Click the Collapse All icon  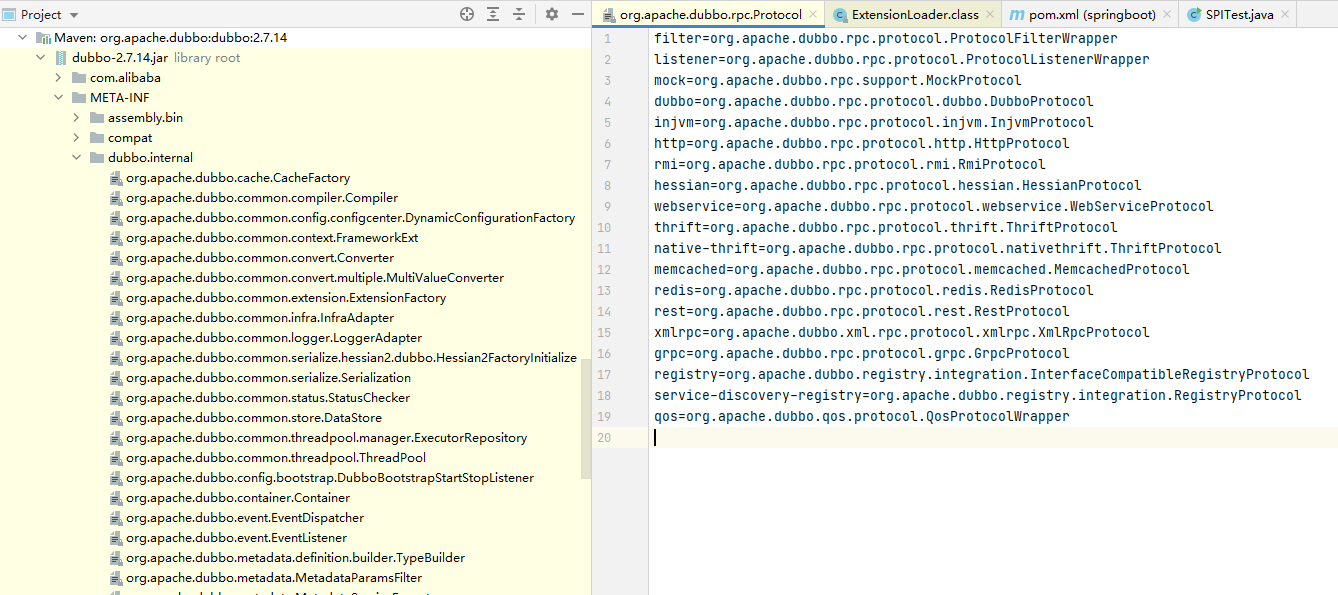519,14
